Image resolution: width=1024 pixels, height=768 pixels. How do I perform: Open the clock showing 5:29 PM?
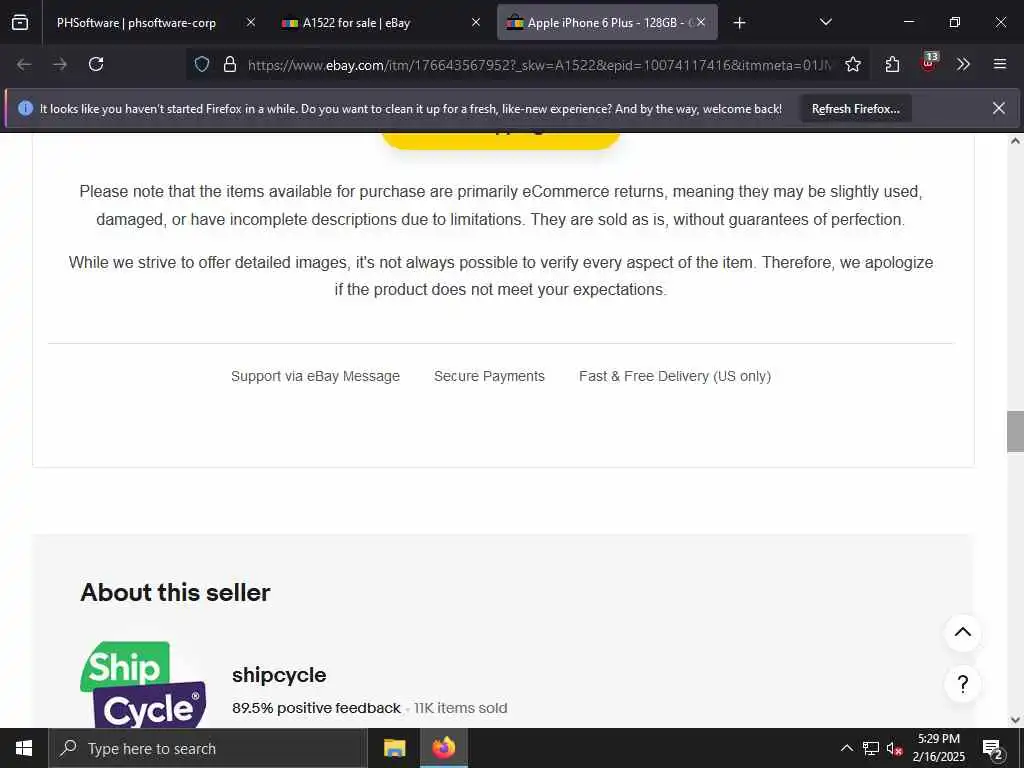pyautogui.click(x=938, y=748)
